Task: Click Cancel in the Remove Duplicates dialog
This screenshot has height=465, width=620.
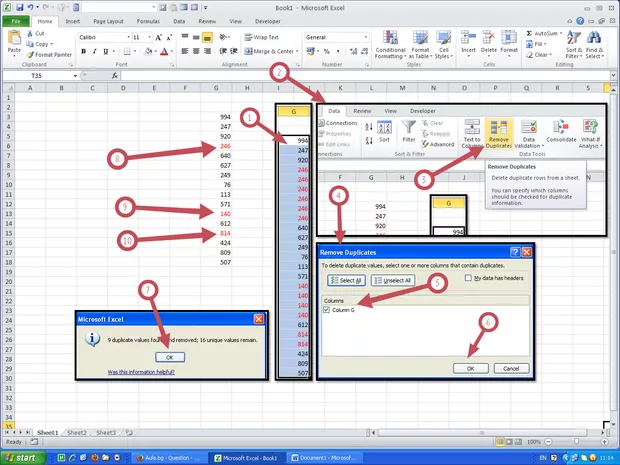Action: tap(511, 368)
